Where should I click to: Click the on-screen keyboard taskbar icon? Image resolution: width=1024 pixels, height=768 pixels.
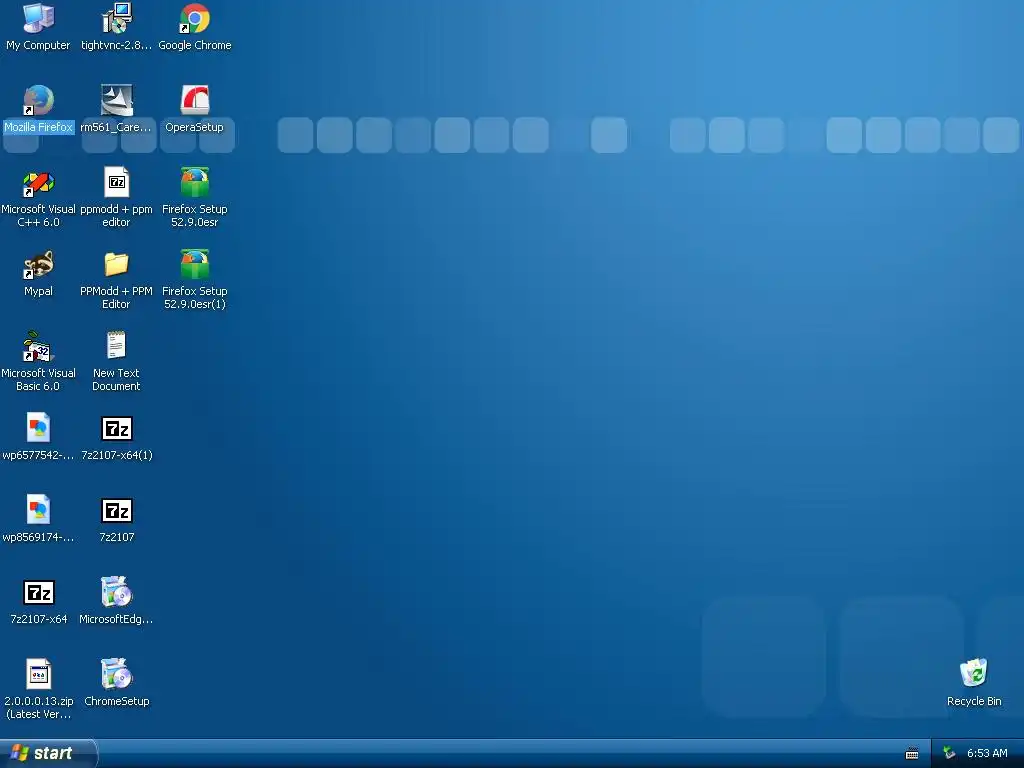(912, 754)
